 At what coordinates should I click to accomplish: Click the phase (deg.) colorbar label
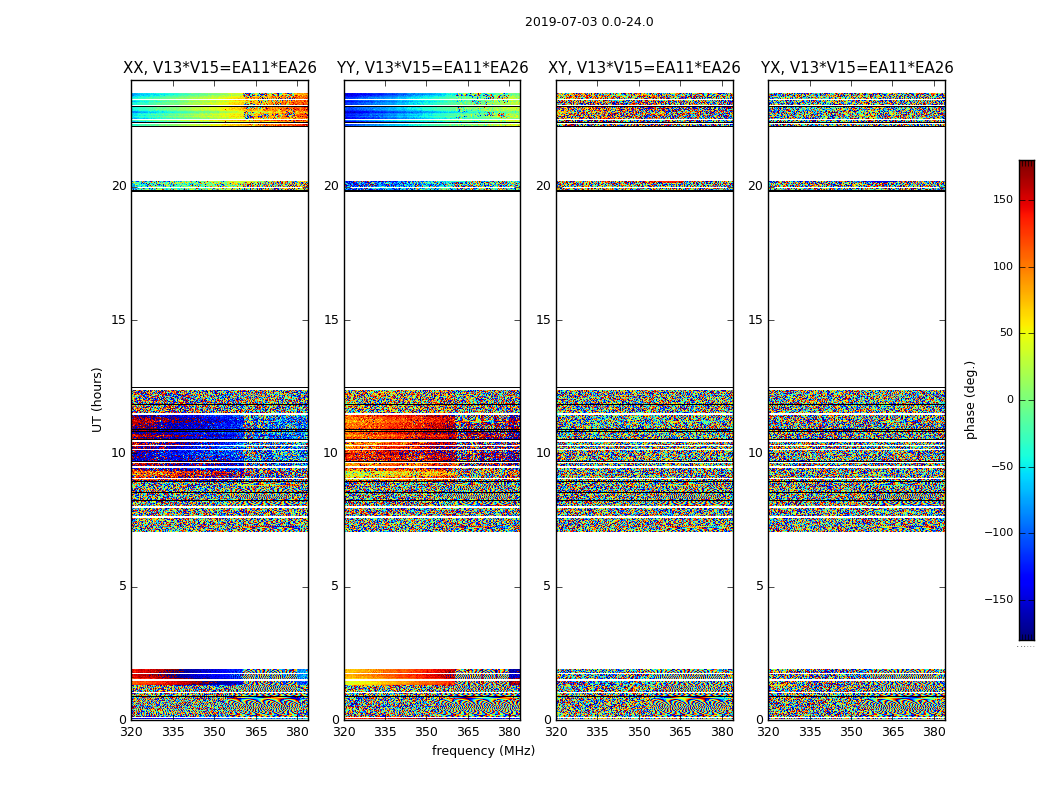pos(970,399)
